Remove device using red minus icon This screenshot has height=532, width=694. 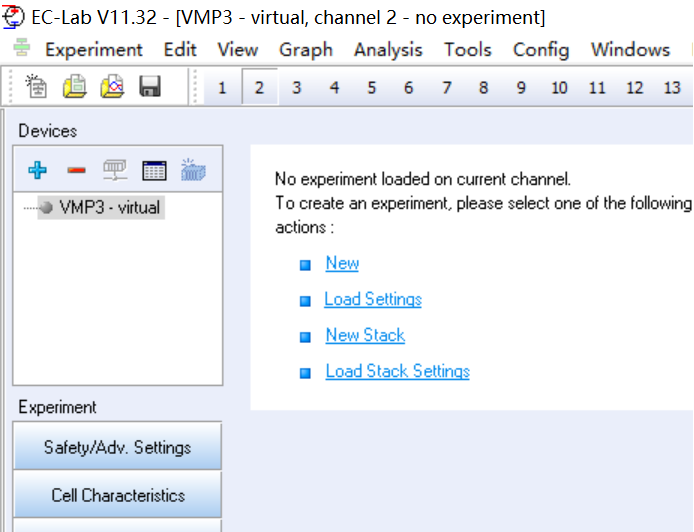[76, 171]
